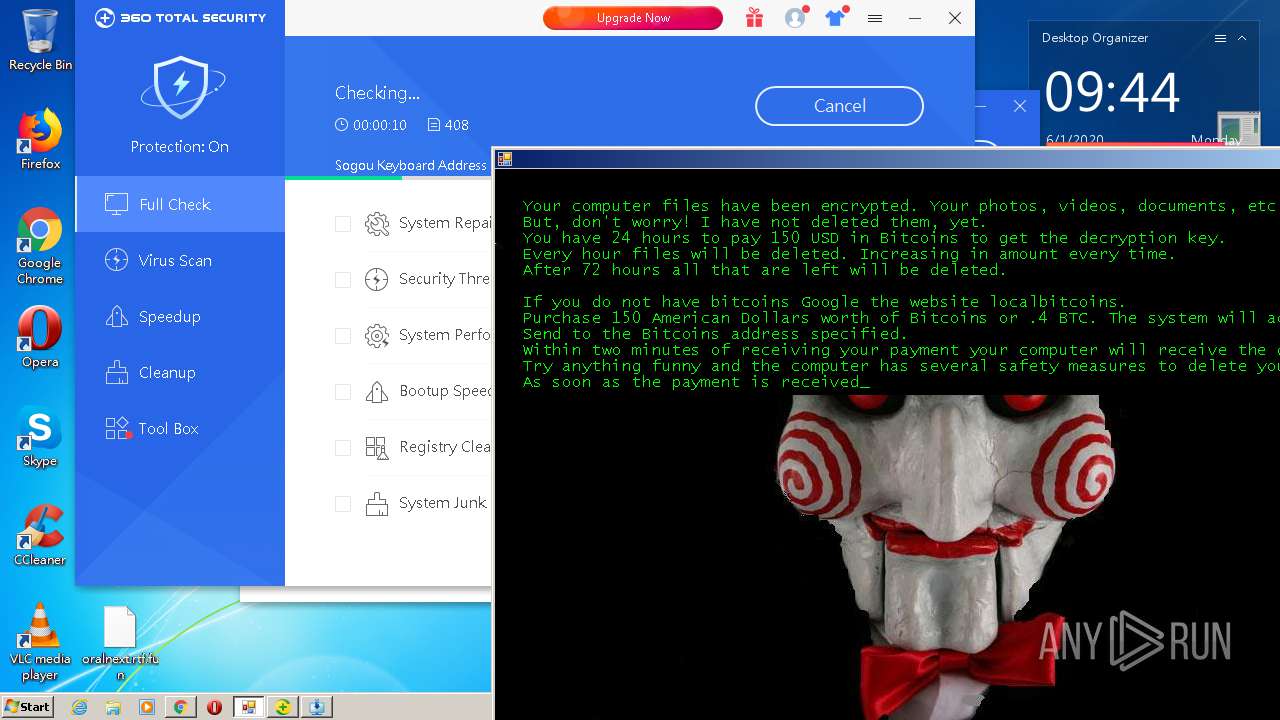Open the Firefox desktop shortcut
This screenshot has width=1280, height=720.
pos(40,140)
